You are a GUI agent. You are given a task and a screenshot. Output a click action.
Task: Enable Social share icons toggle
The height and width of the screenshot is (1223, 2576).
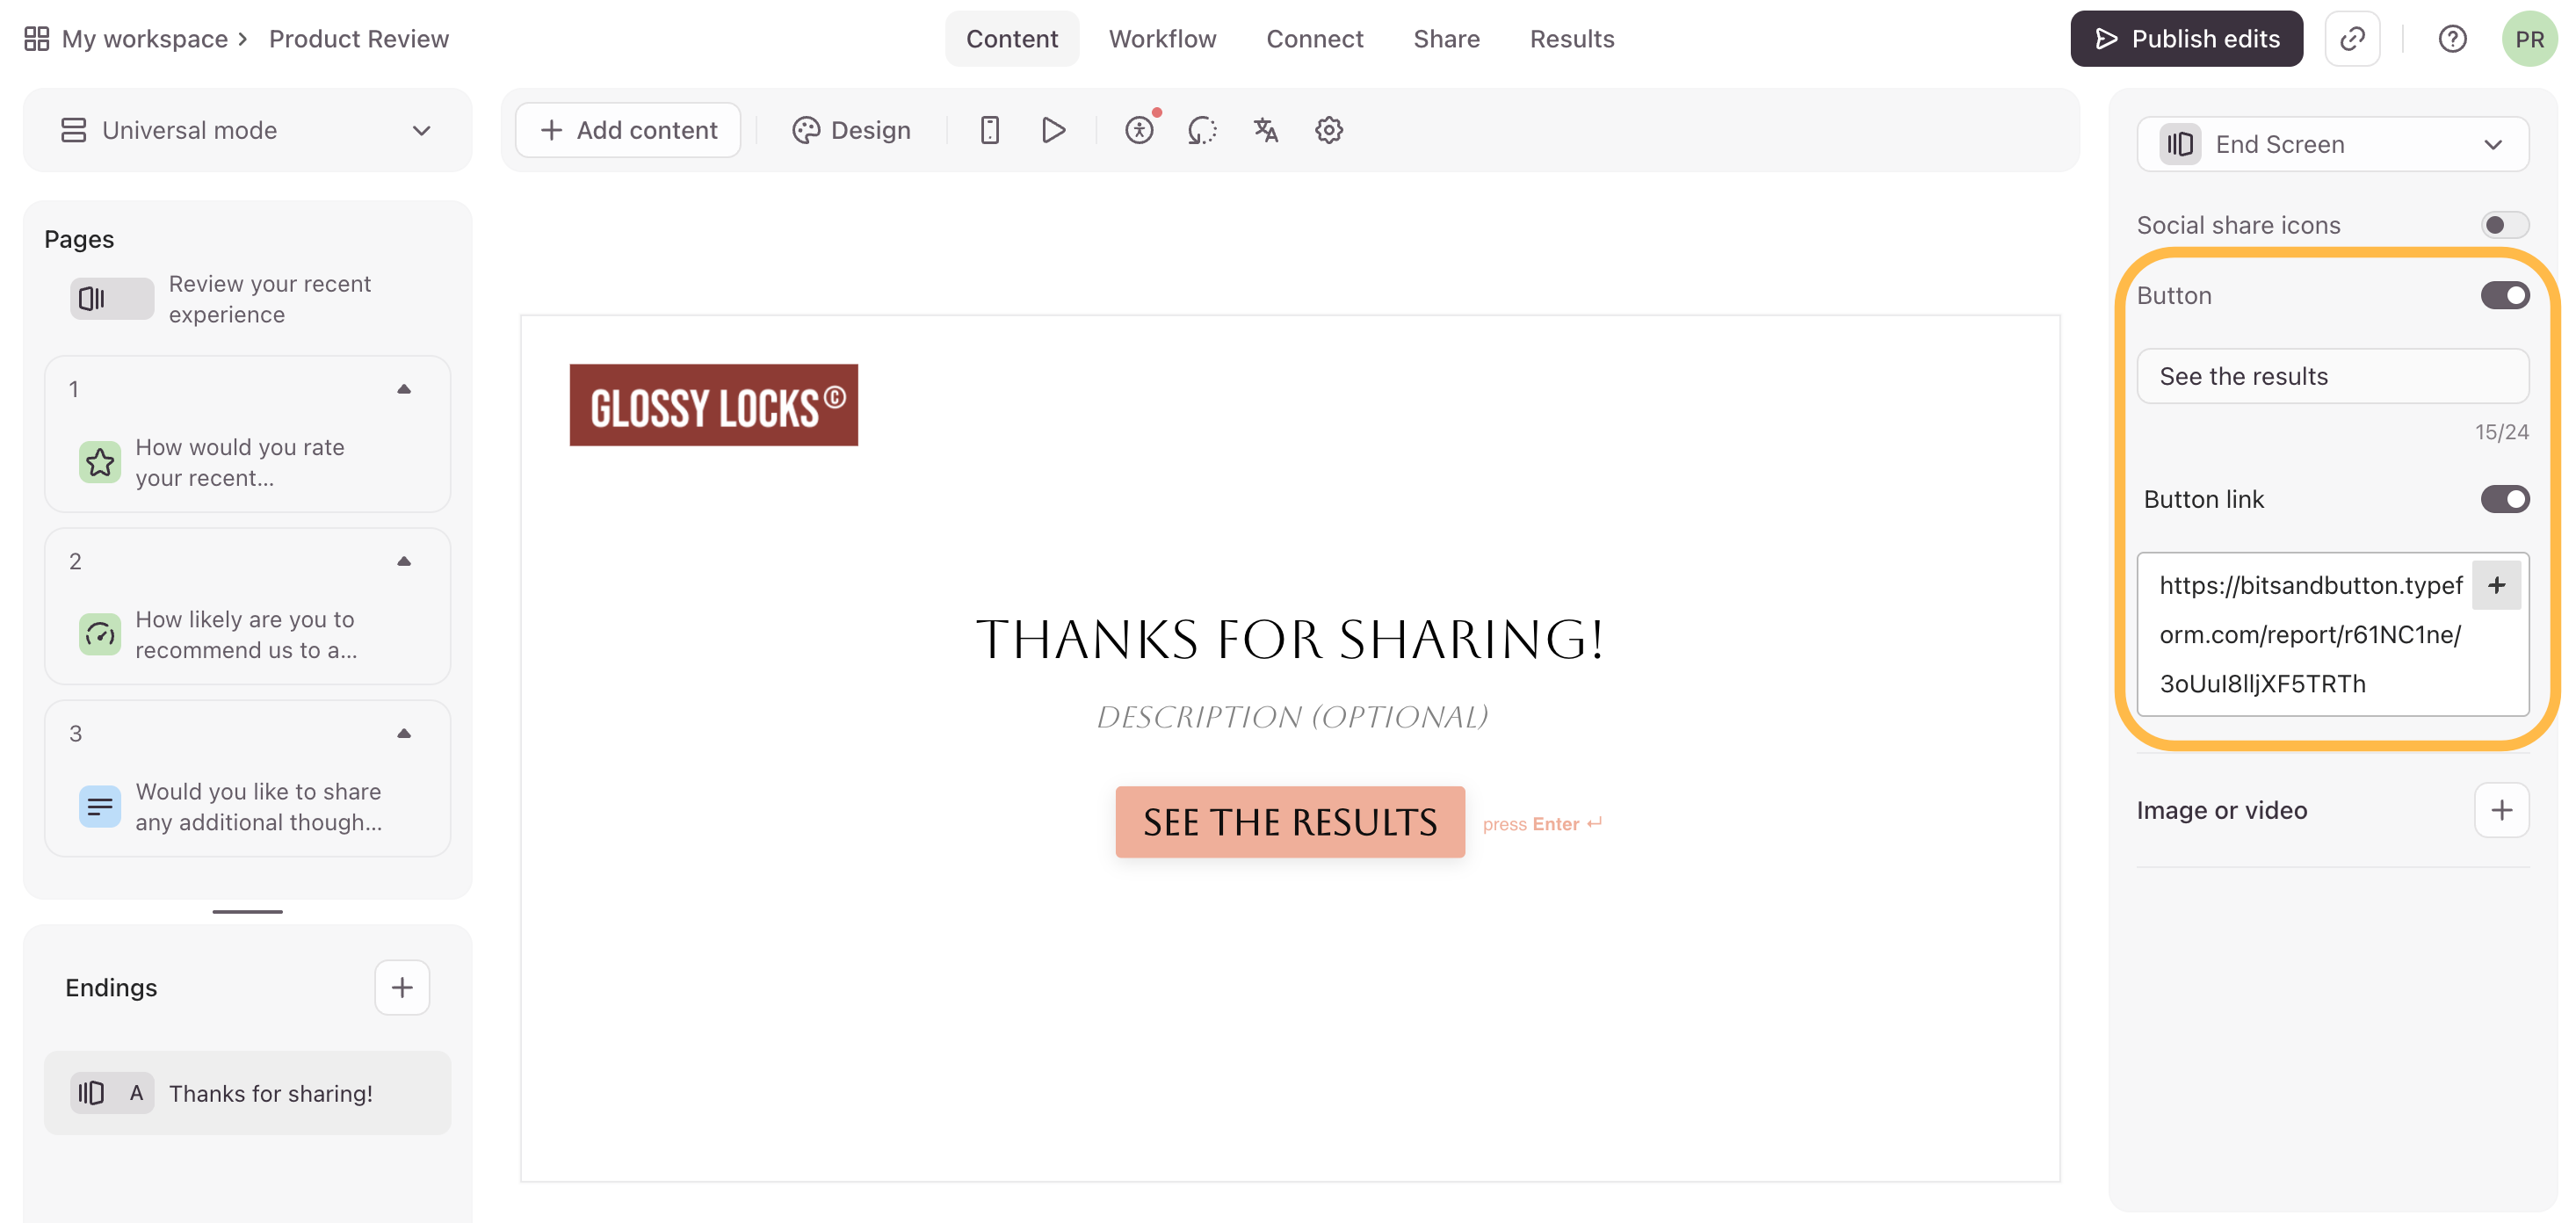2504,225
